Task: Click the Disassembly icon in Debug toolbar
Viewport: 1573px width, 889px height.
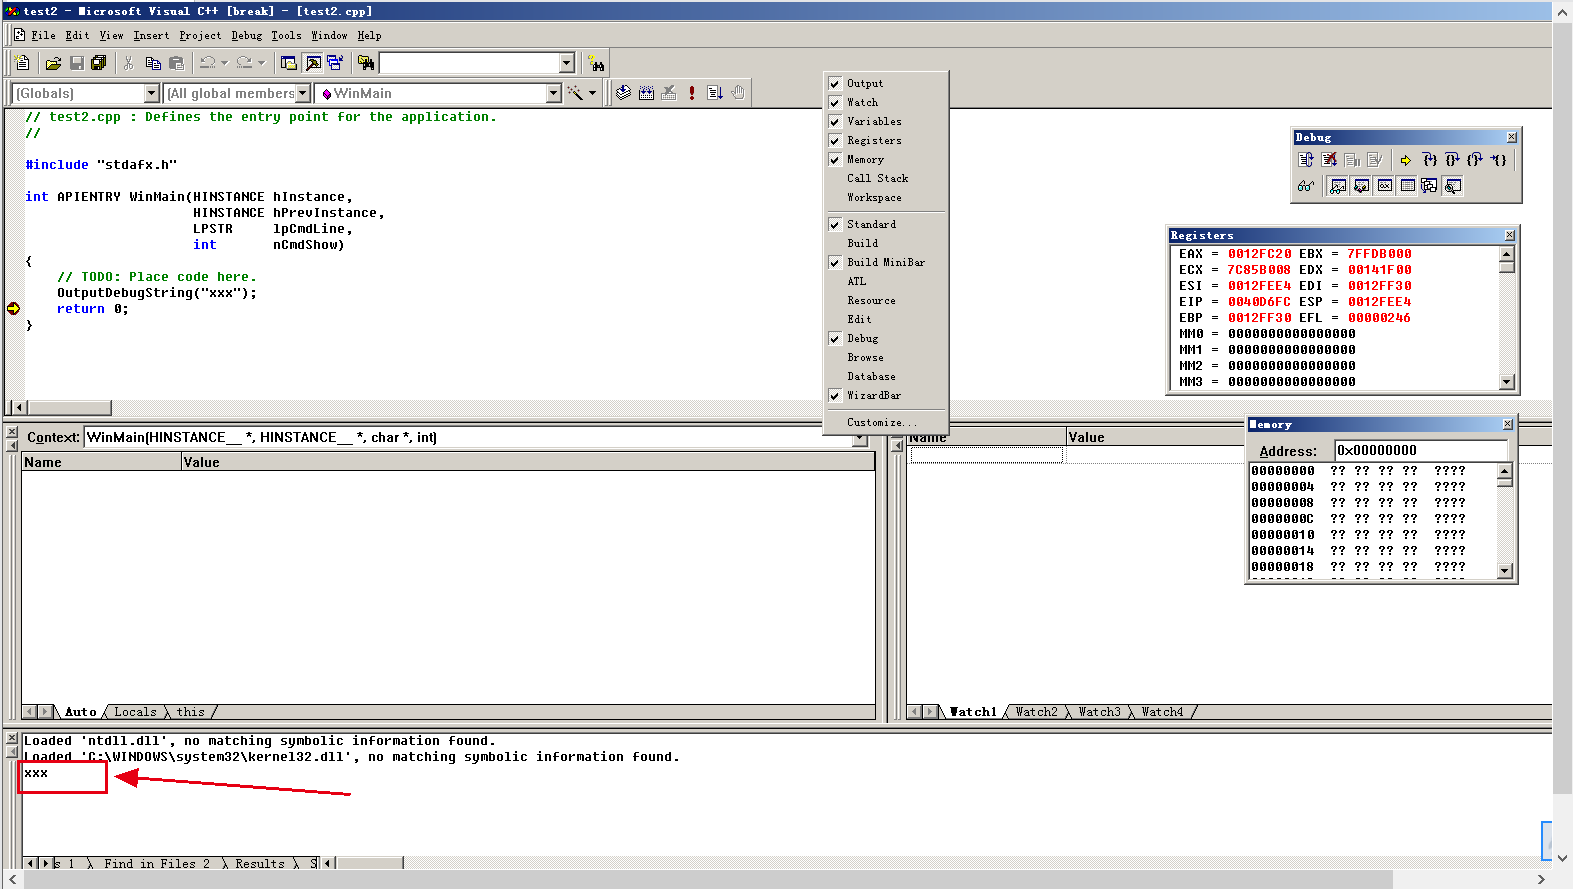Action: click(1453, 186)
